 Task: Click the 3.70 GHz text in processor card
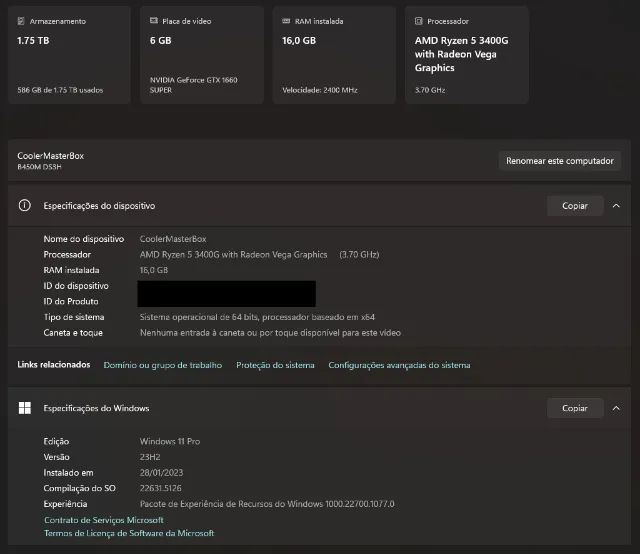click(430, 90)
